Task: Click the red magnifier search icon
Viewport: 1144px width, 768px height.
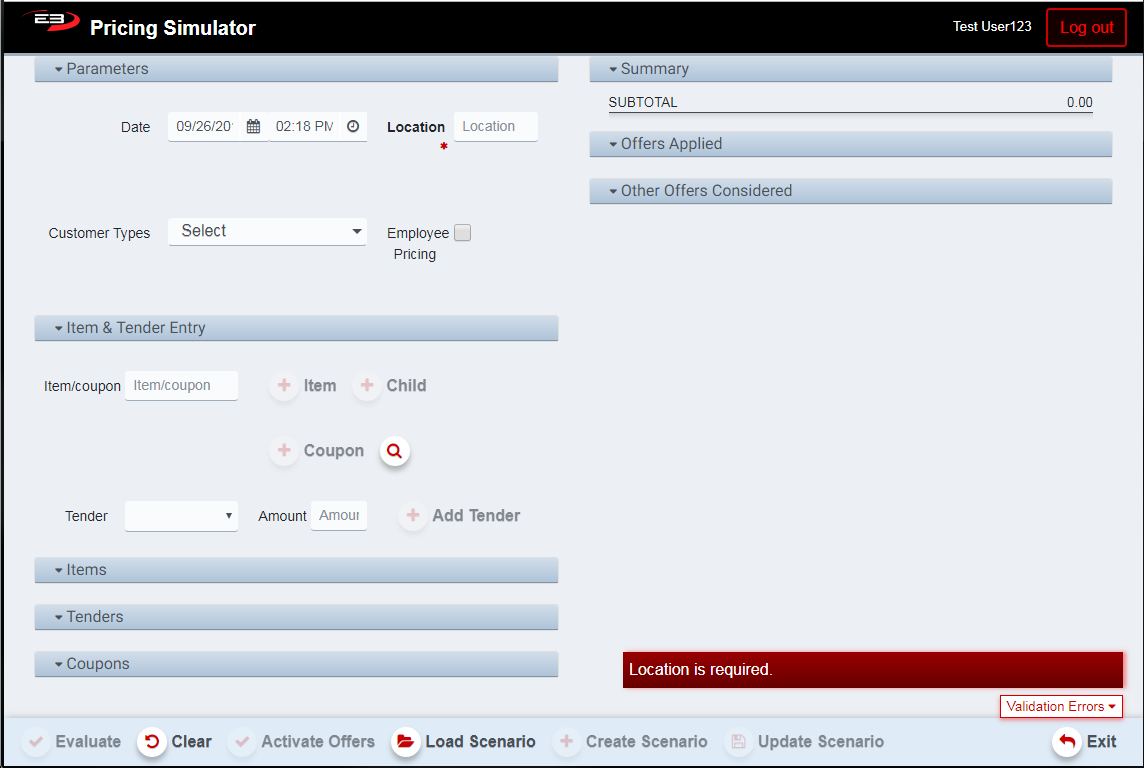Action: click(x=394, y=451)
